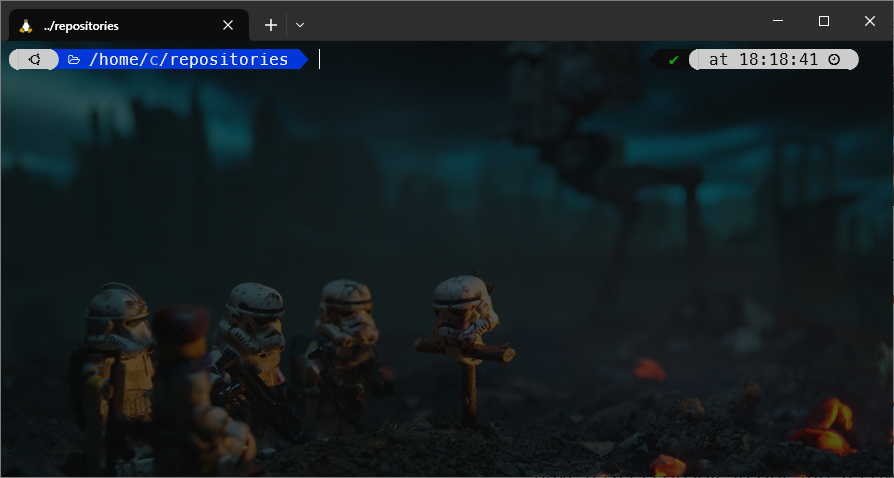Open the new tab profile dropdown
This screenshot has width=894, height=478.
click(x=300, y=25)
